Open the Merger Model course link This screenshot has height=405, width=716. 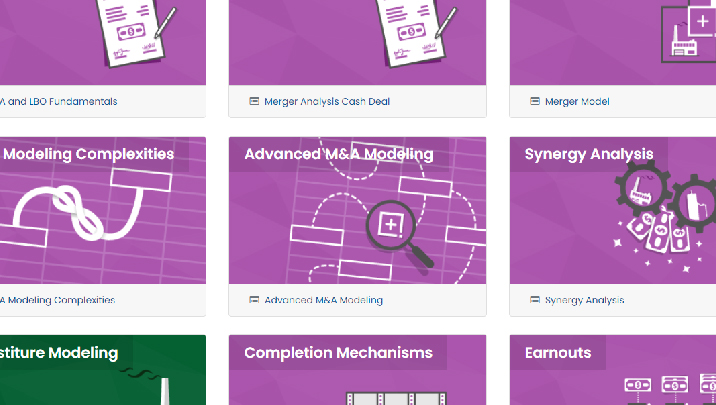tap(577, 101)
